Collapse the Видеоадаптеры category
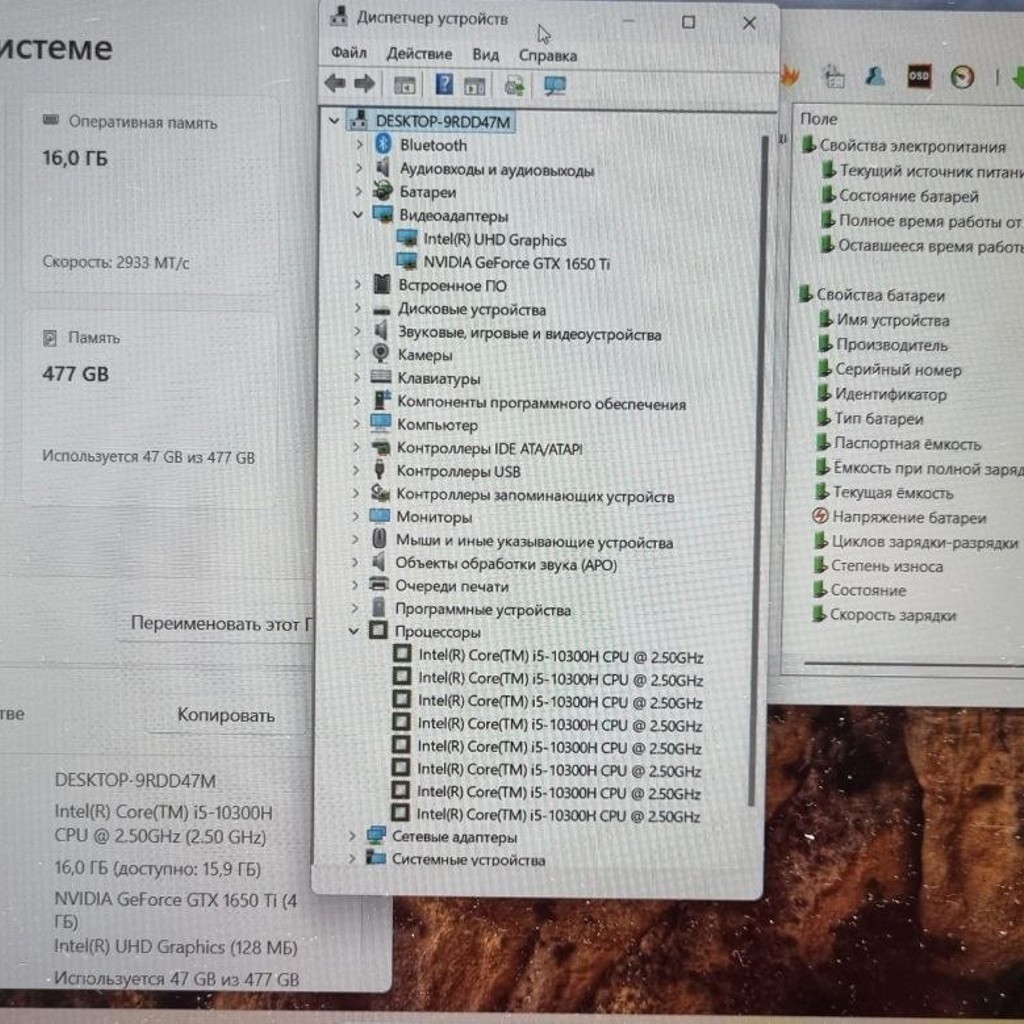1024x1024 pixels. click(357, 214)
